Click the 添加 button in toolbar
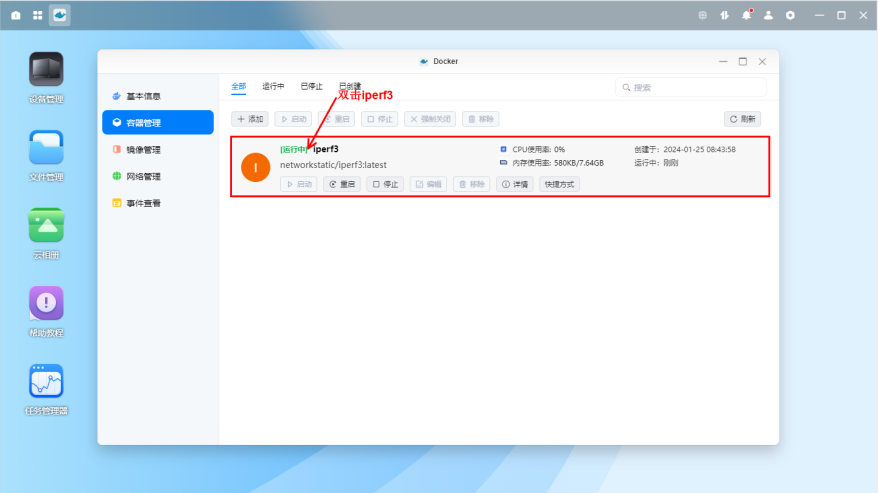This screenshot has width=878, height=493. click(x=250, y=119)
